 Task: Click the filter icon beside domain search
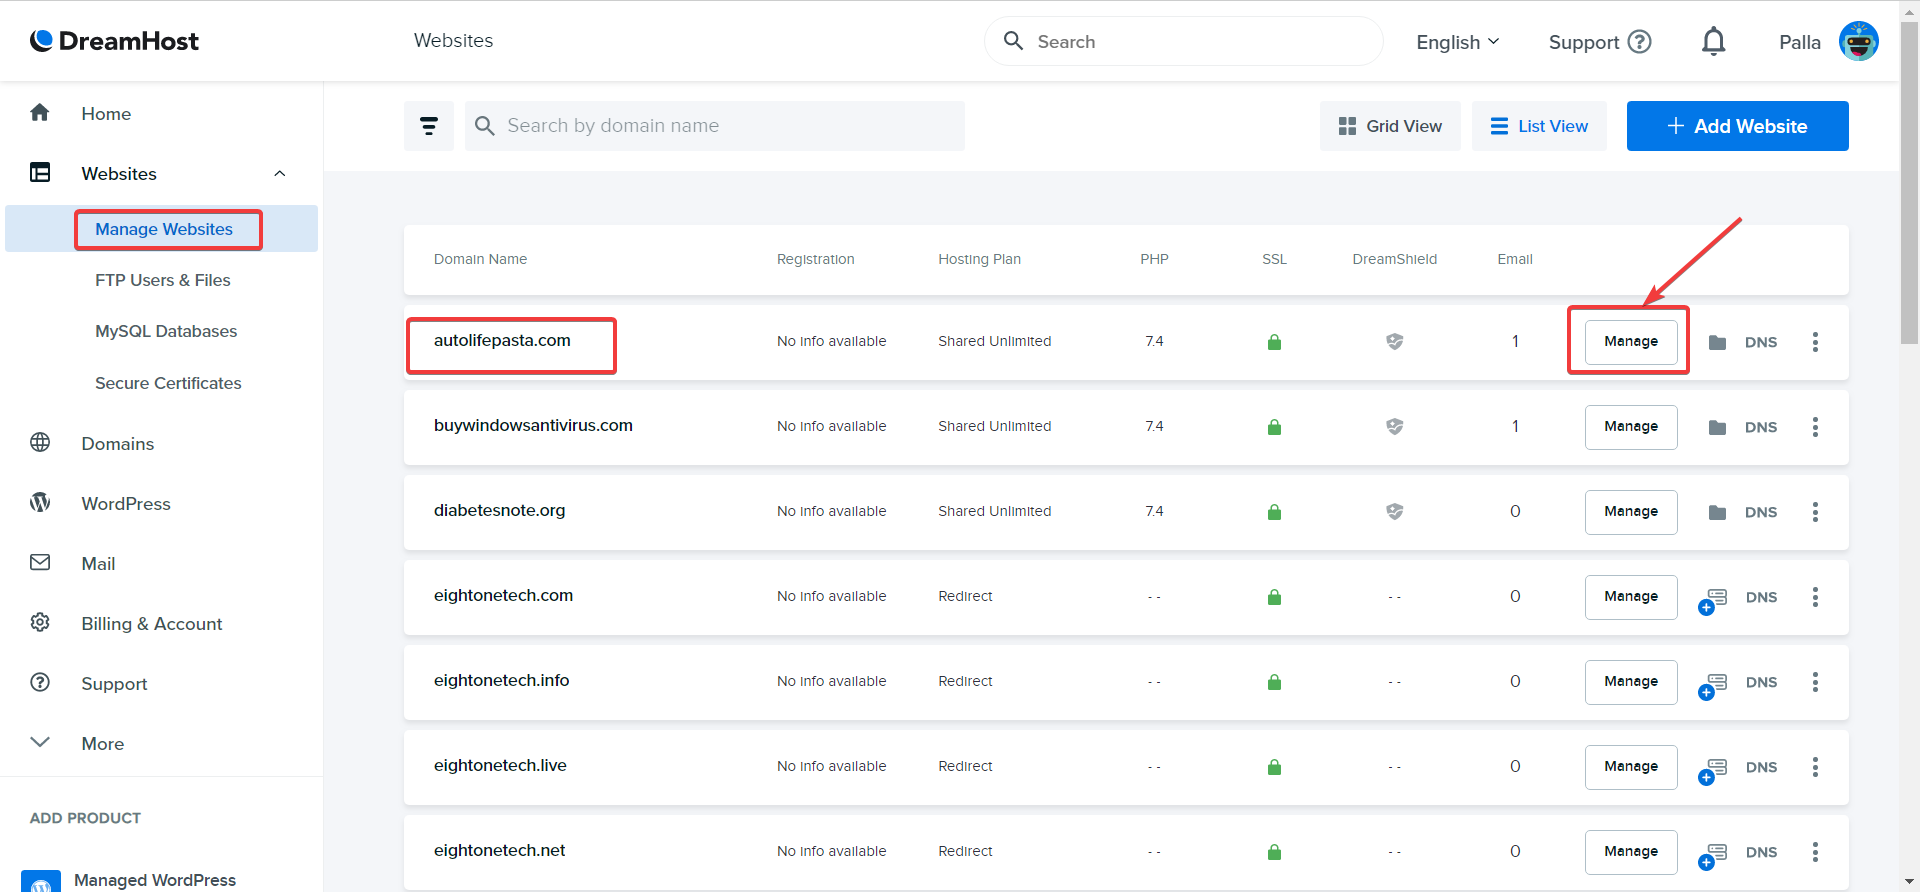(429, 126)
